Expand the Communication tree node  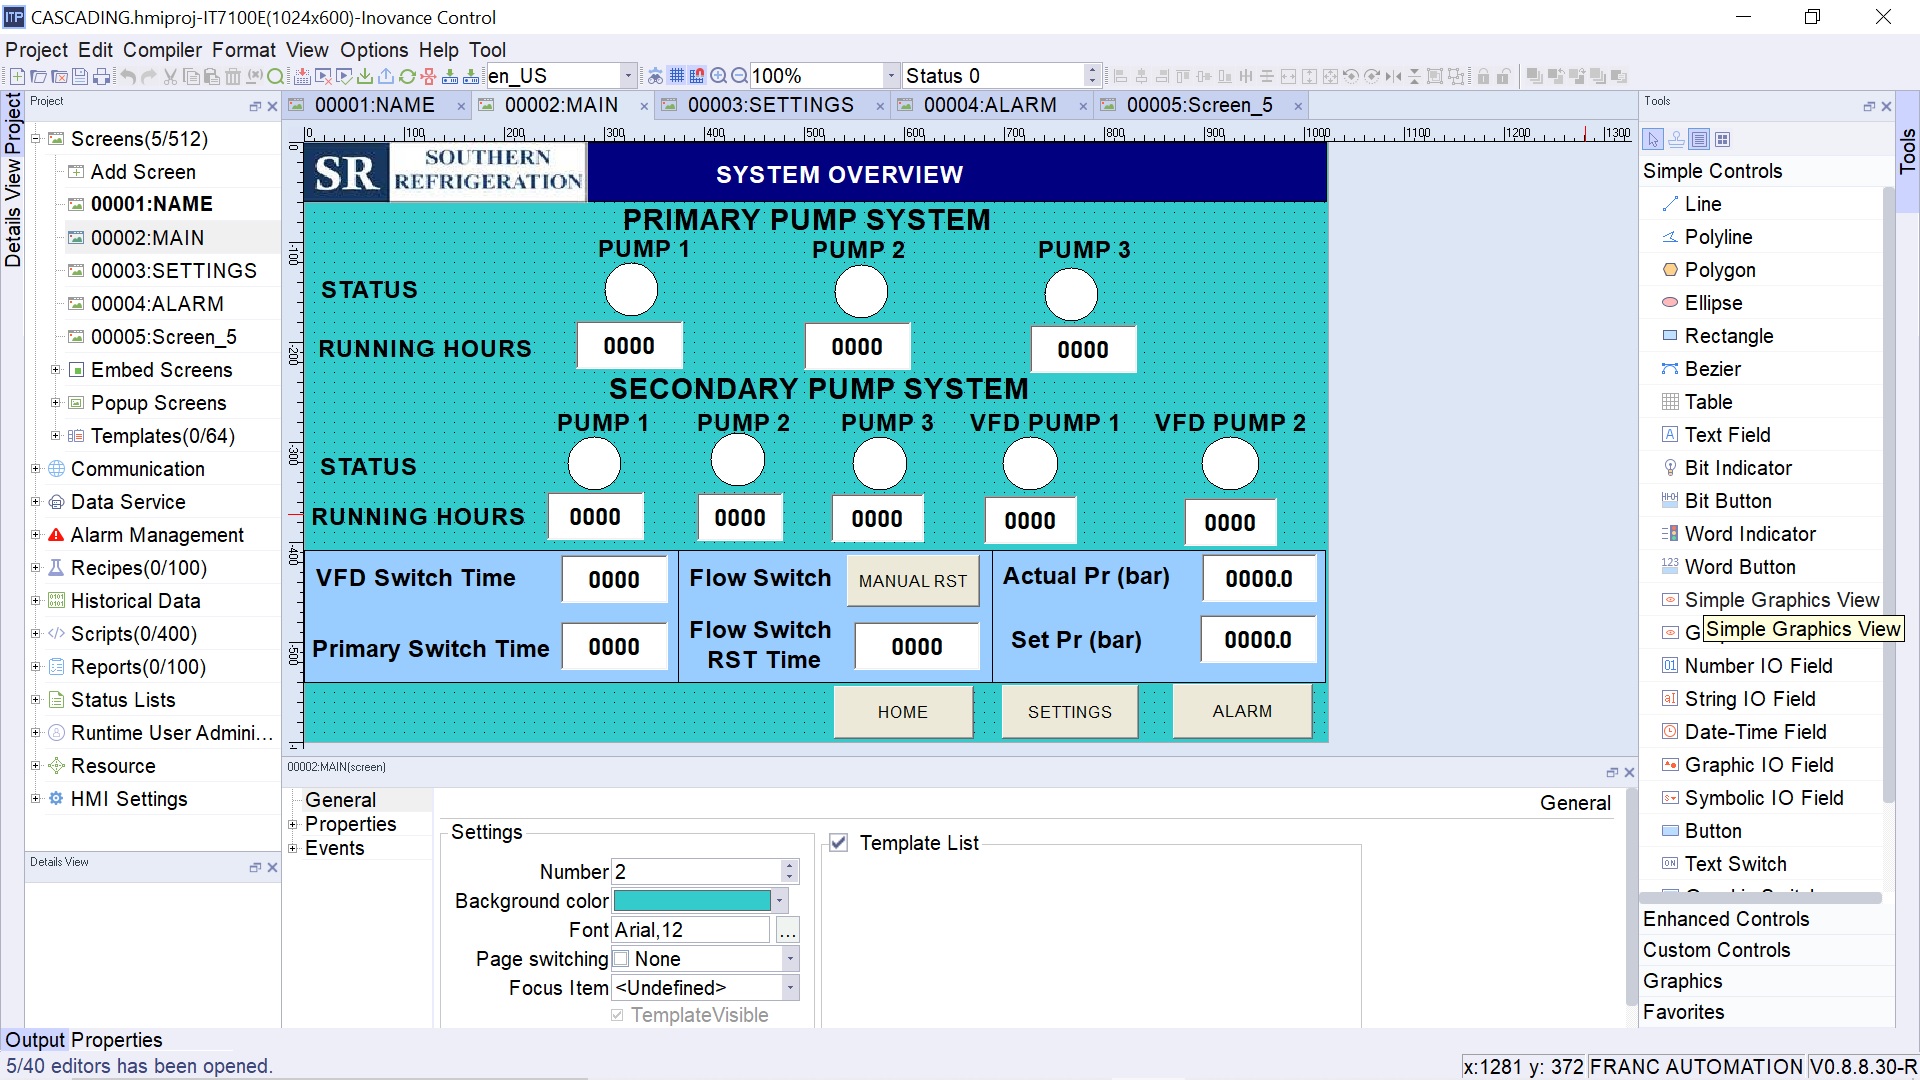36,469
